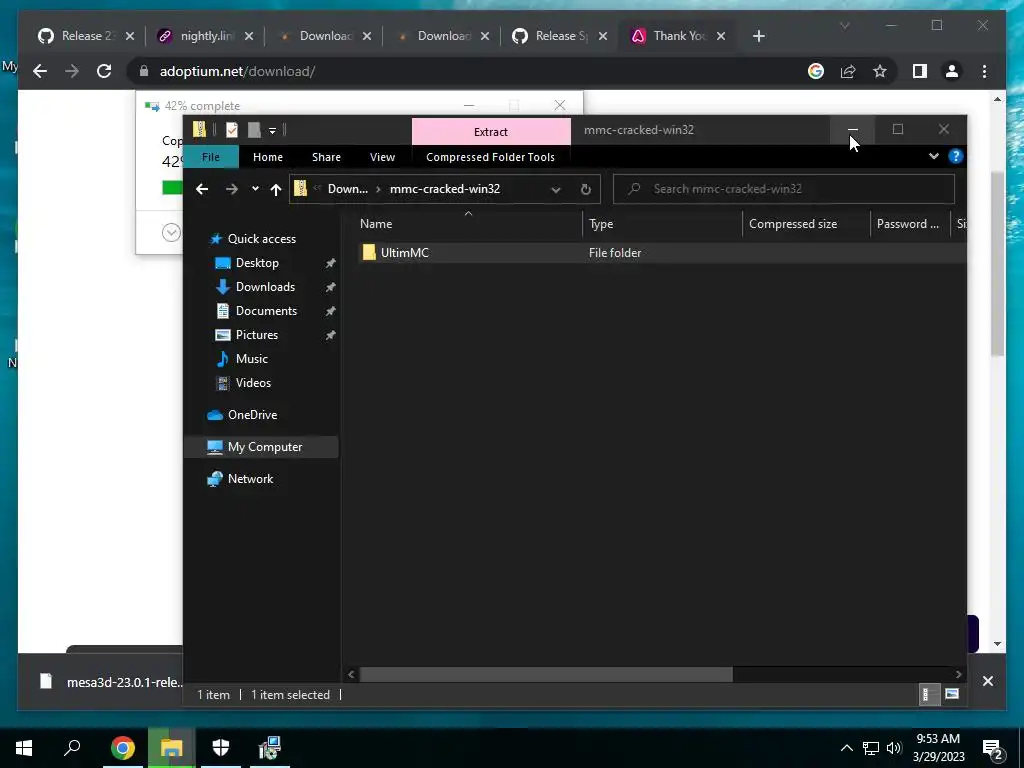Switch to the Share ribbon tab
Screen dimensions: 1024x768
point(326,157)
